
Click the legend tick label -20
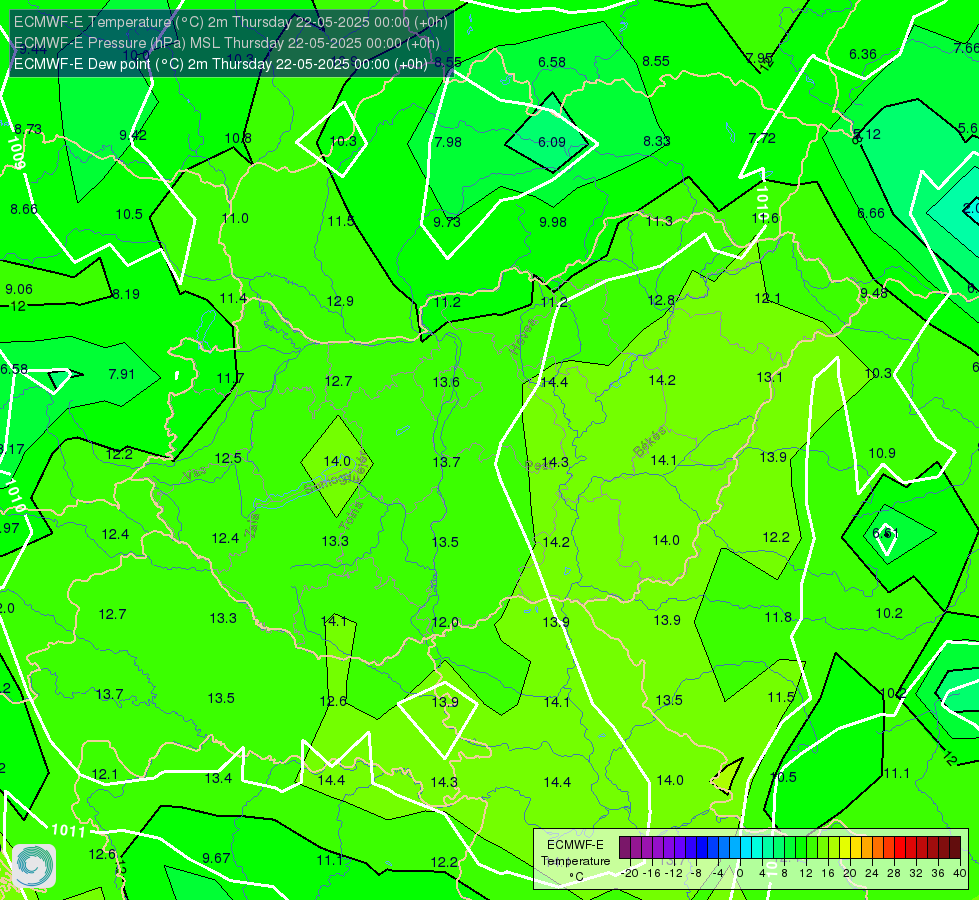630,873
